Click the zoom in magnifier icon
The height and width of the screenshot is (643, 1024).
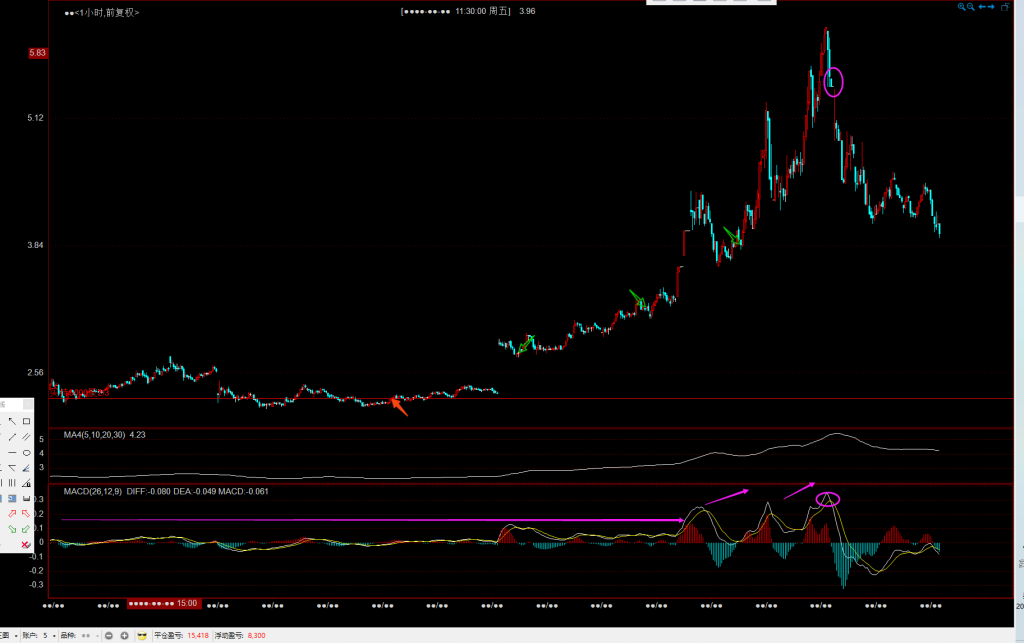[x=961, y=7]
